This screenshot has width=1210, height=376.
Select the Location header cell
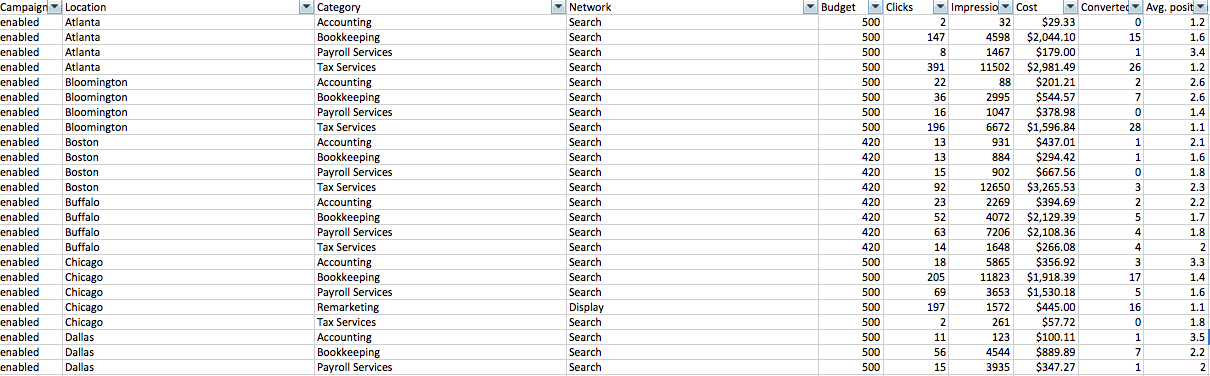(188, 7)
